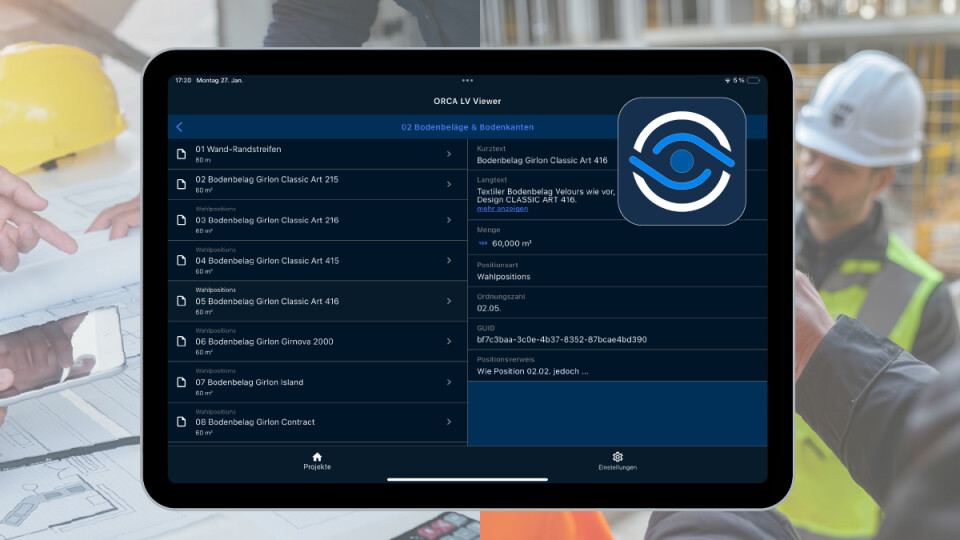Screen dimensions: 960x540
Task: Click the ORCA LV Viewer title
Action: [x=467, y=101]
